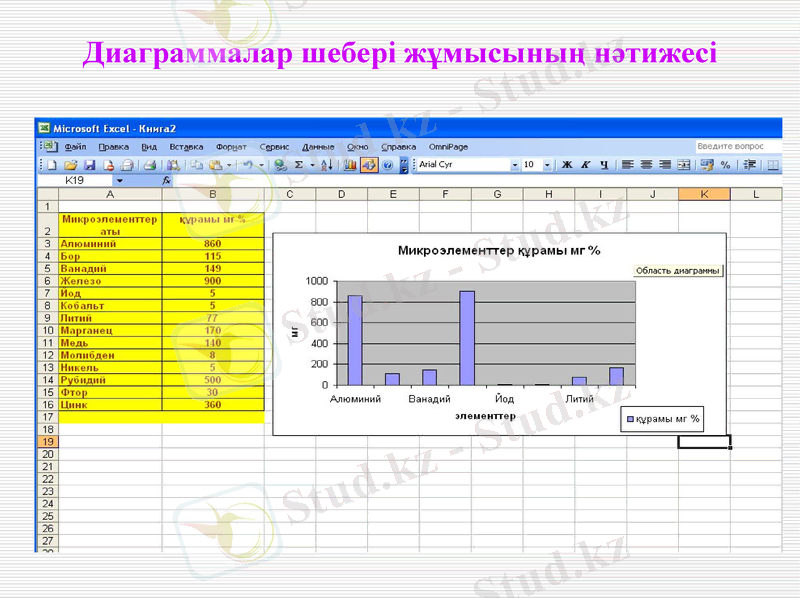Open the Вставка menu
Screen dimensions: 800x598
click(x=189, y=145)
